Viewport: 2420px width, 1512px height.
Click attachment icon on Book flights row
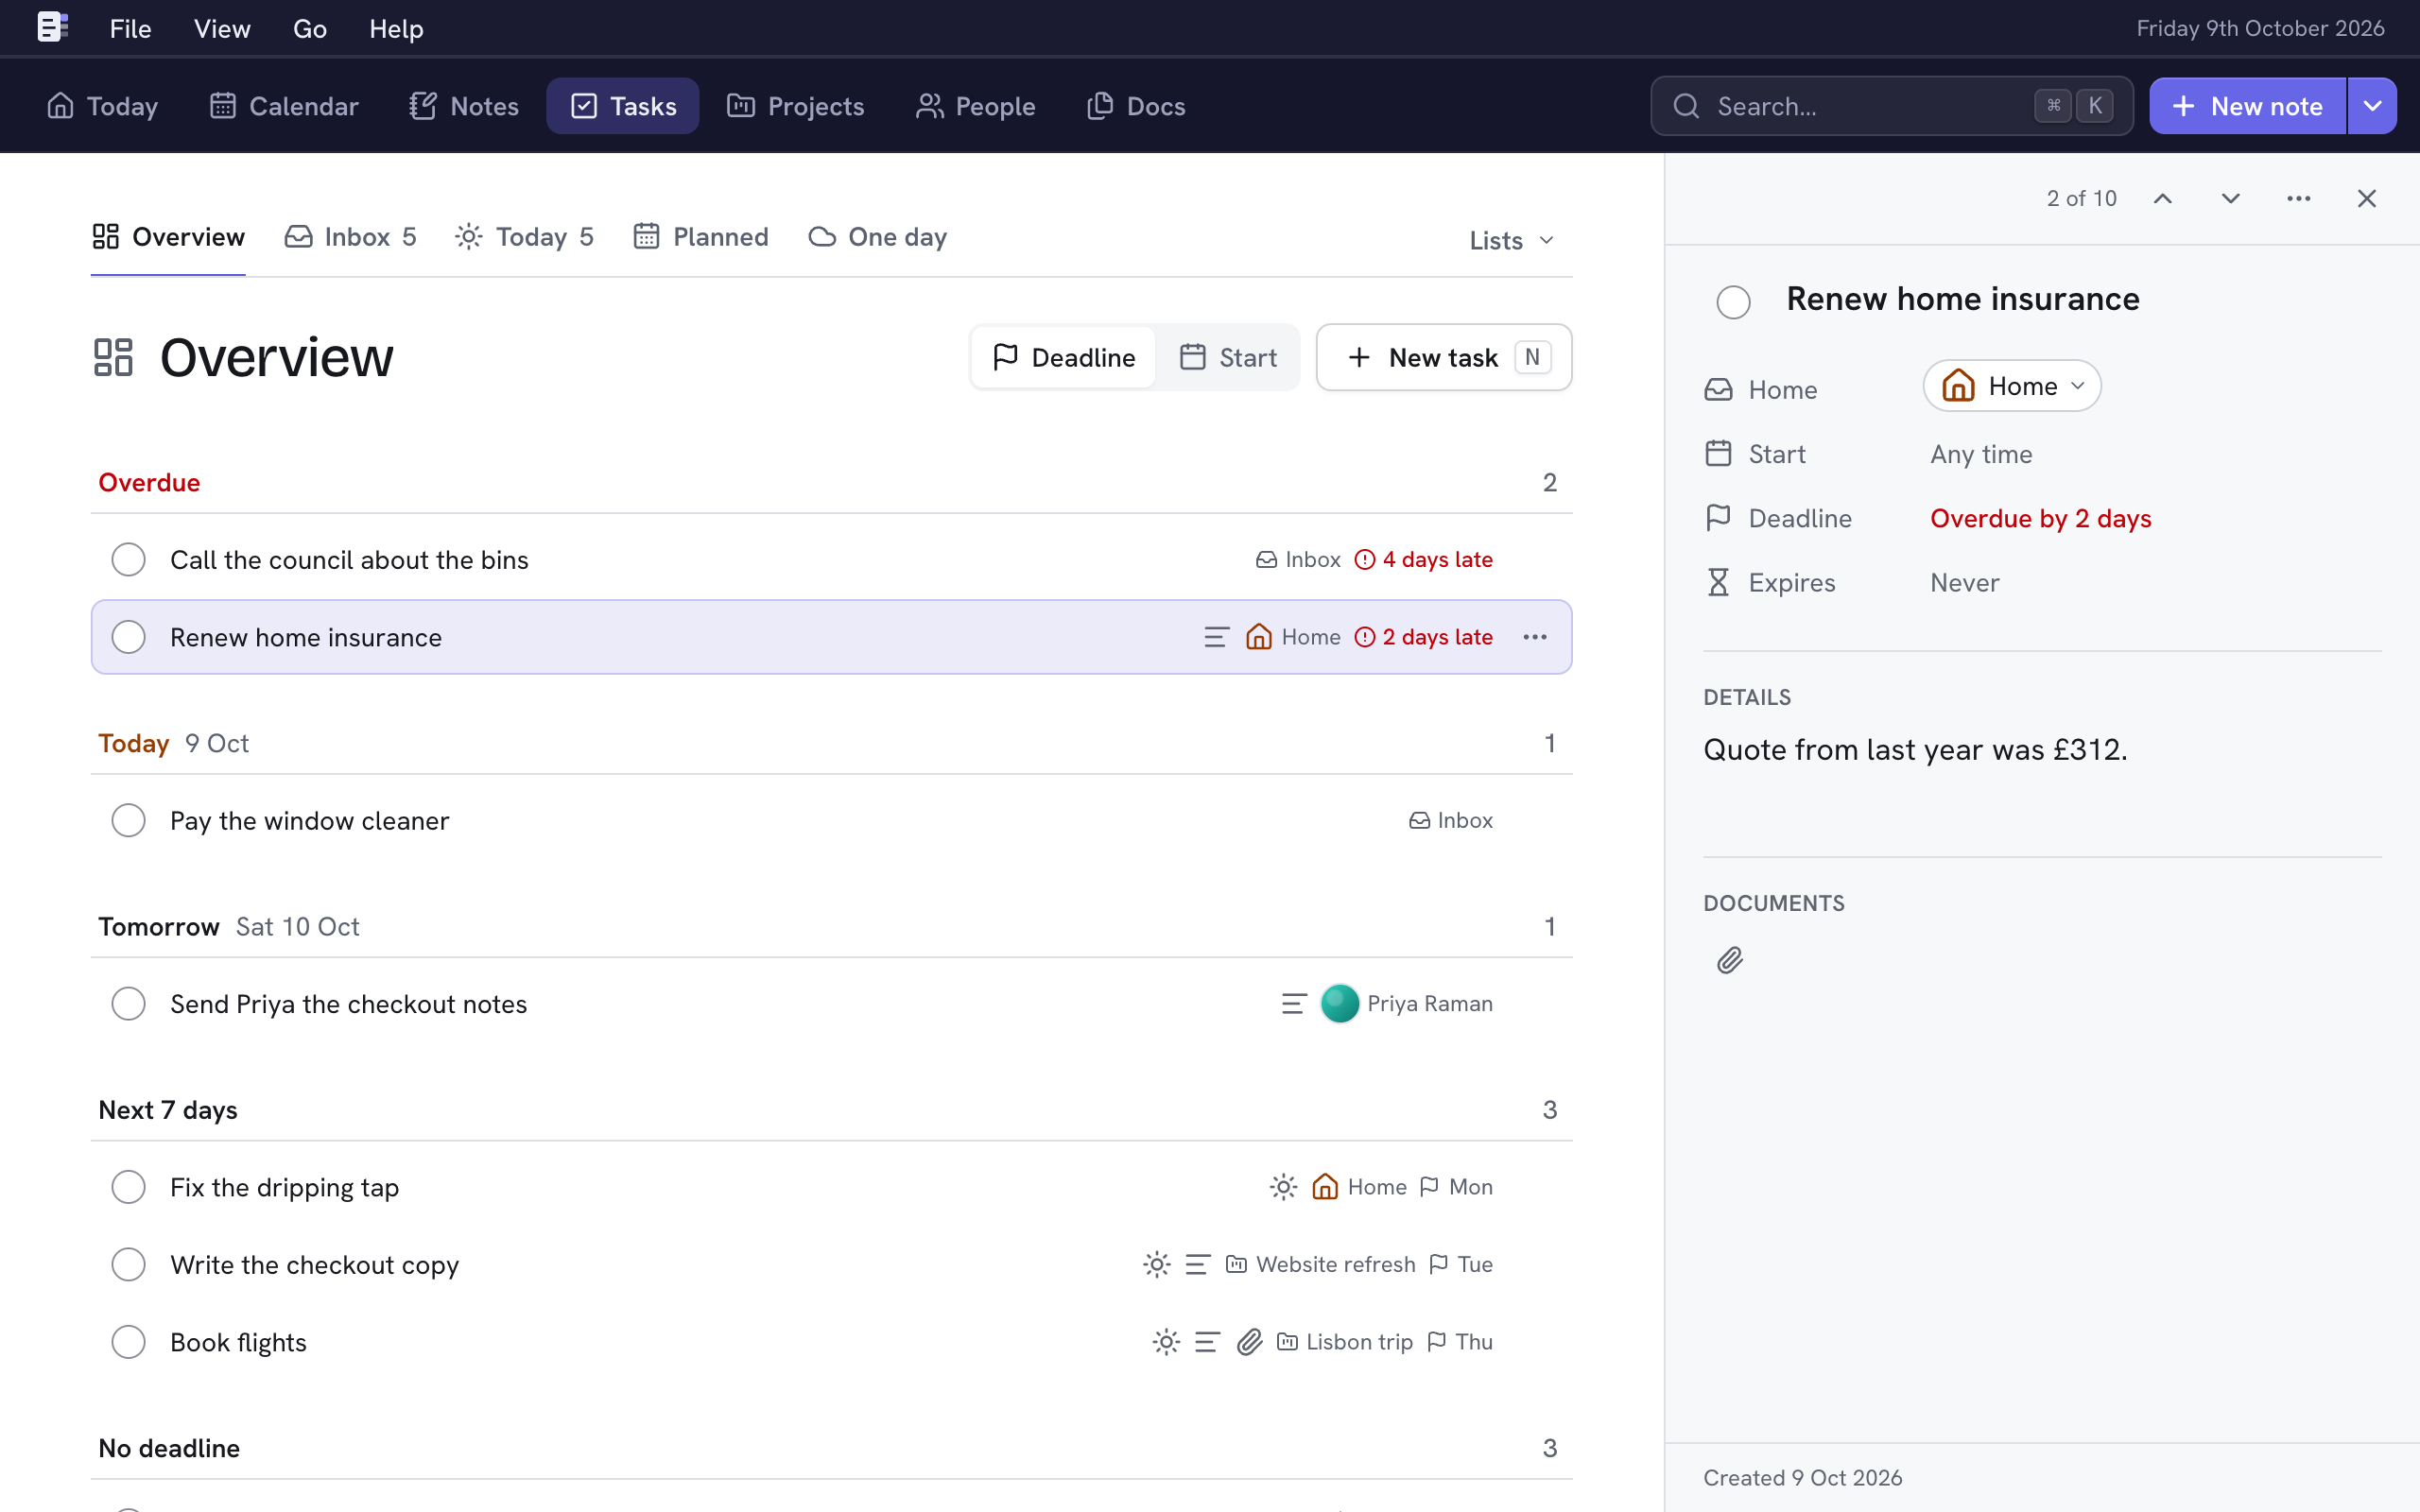1249,1341
